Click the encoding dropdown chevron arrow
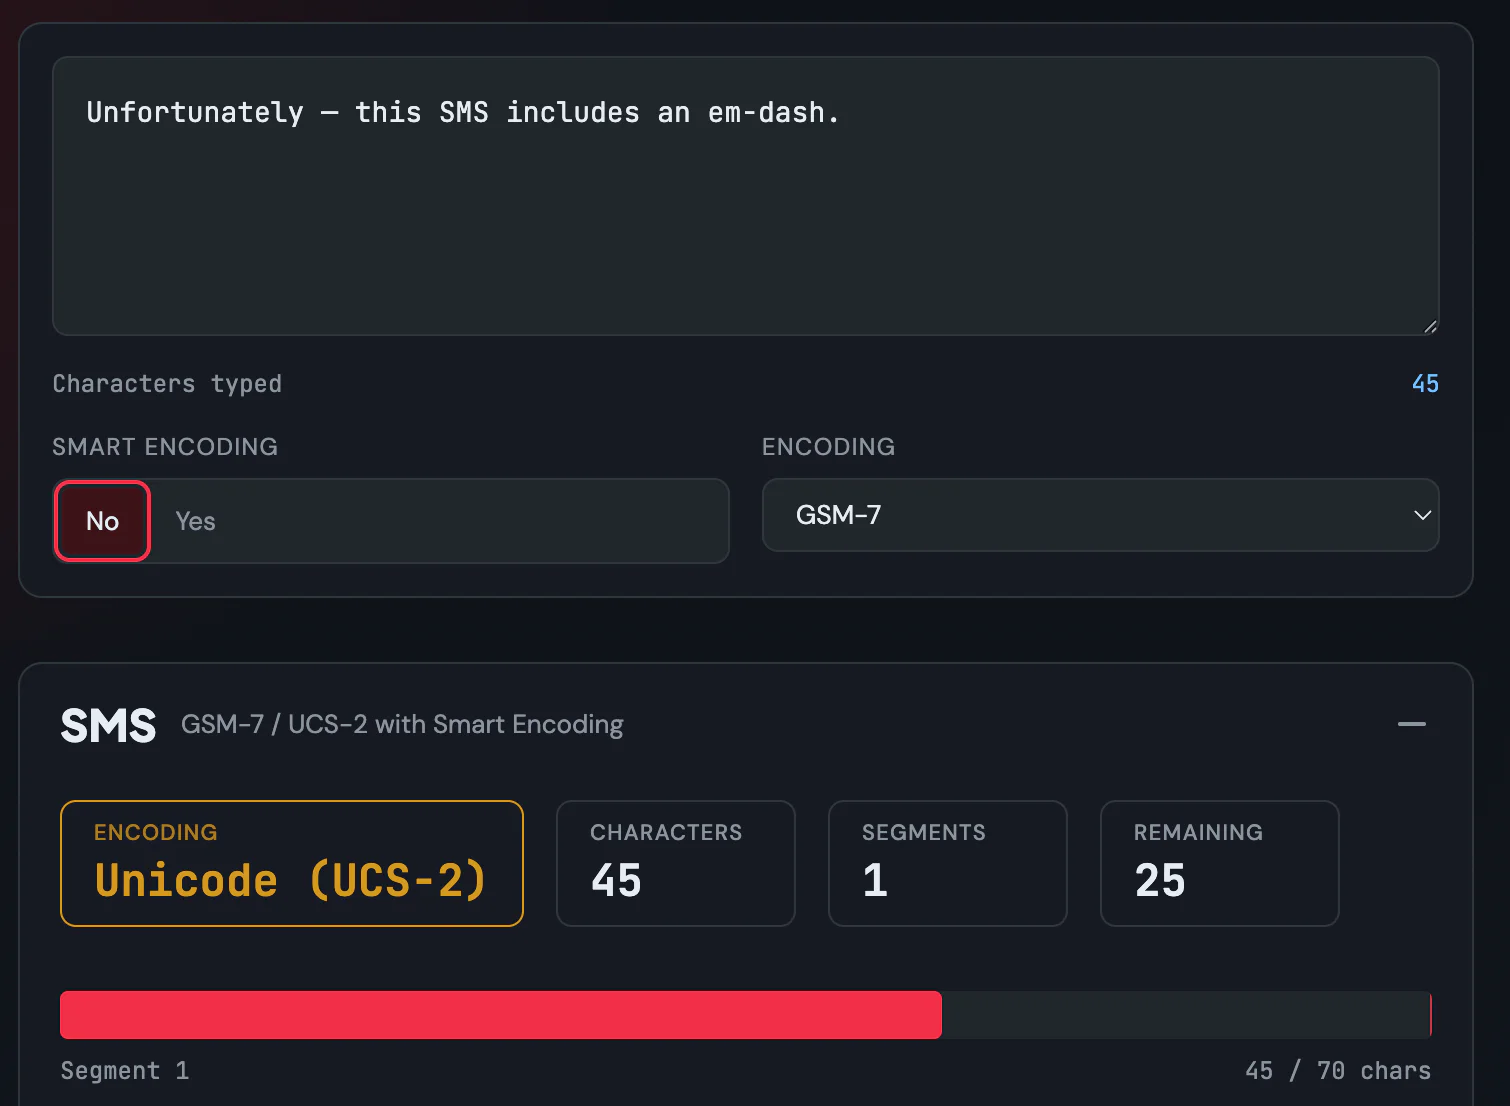This screenshot has width=1510, height=1106. click(1422, 515)
